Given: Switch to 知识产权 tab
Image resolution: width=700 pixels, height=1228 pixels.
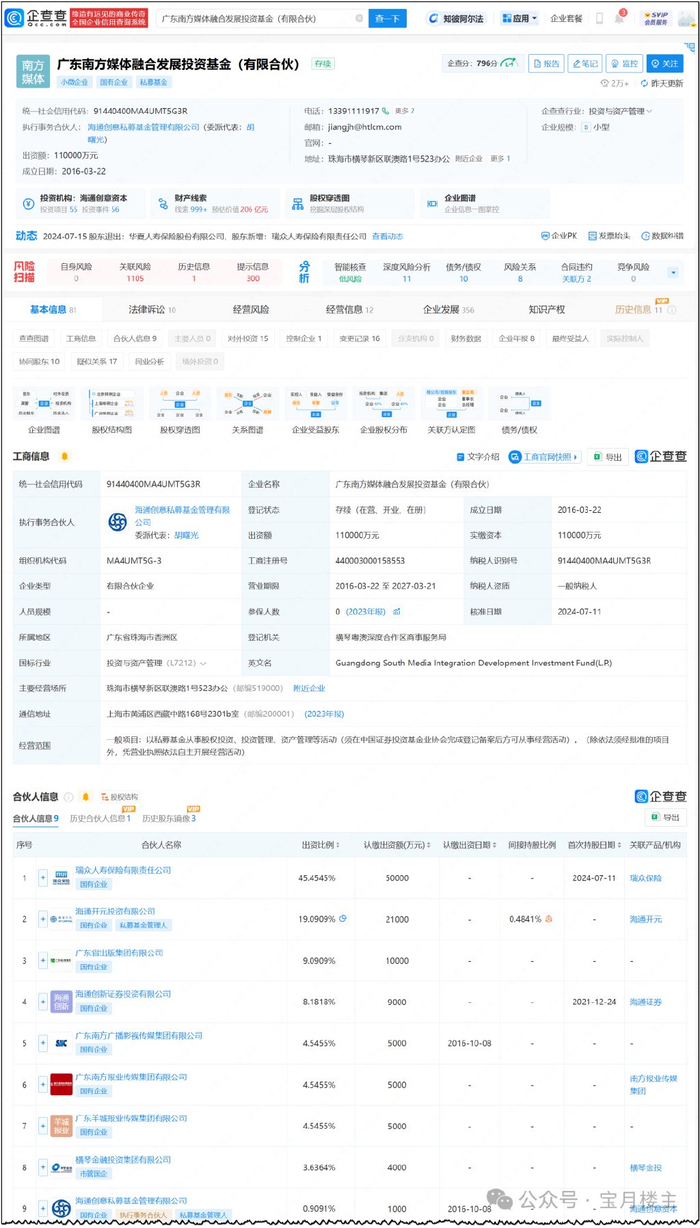Looking at the screenshot, I should tap(547, 310).
